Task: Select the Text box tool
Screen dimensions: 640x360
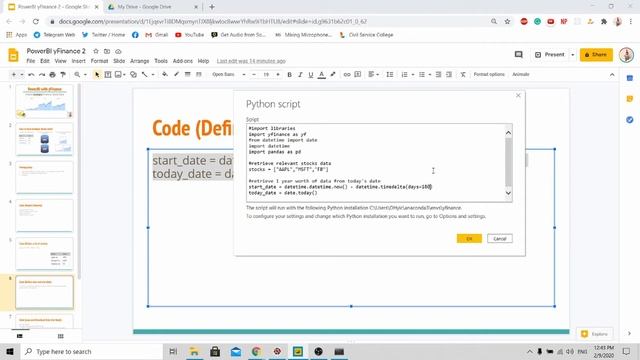Action: 108,75
